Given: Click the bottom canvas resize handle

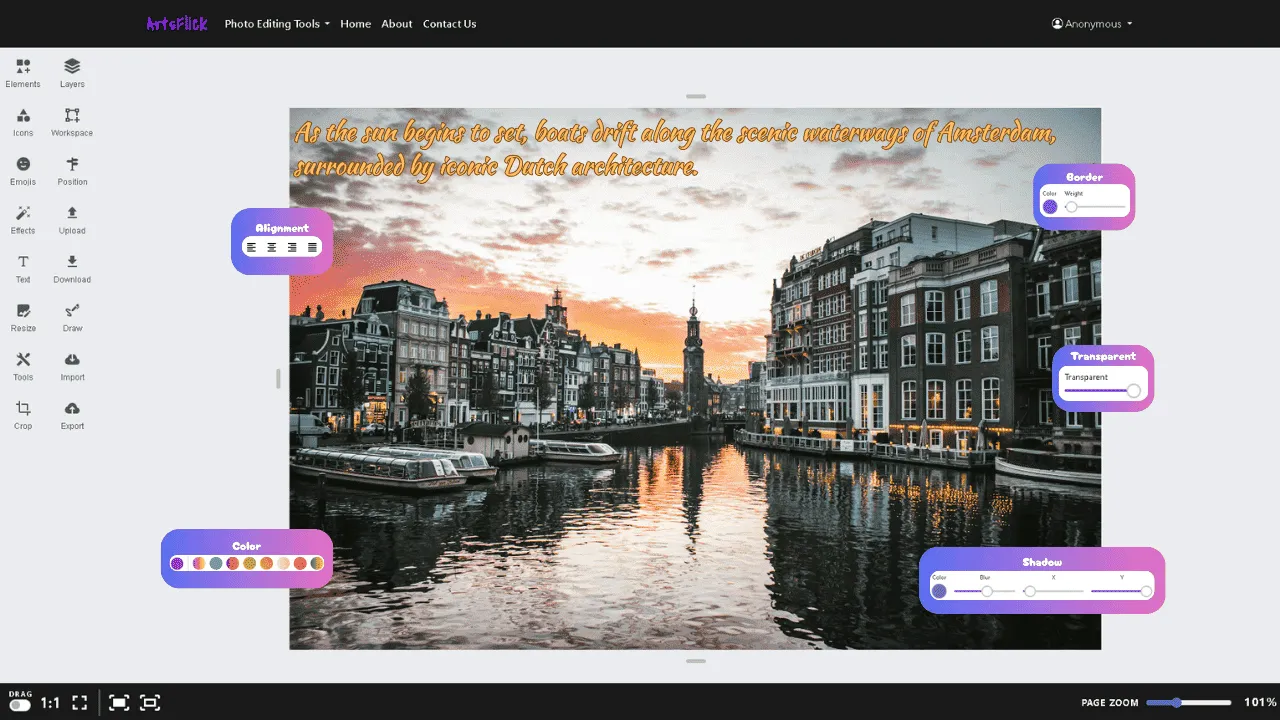Looking at the screenshot, I should tap(696, 661).
